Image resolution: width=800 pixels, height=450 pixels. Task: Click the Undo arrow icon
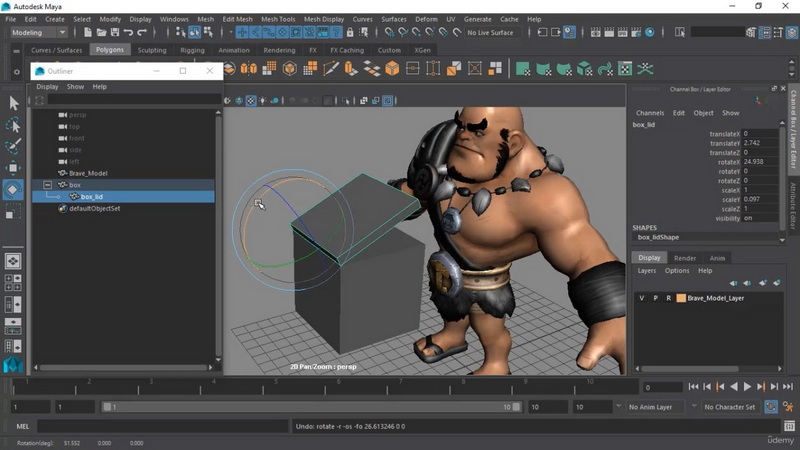tap(128, 32)
